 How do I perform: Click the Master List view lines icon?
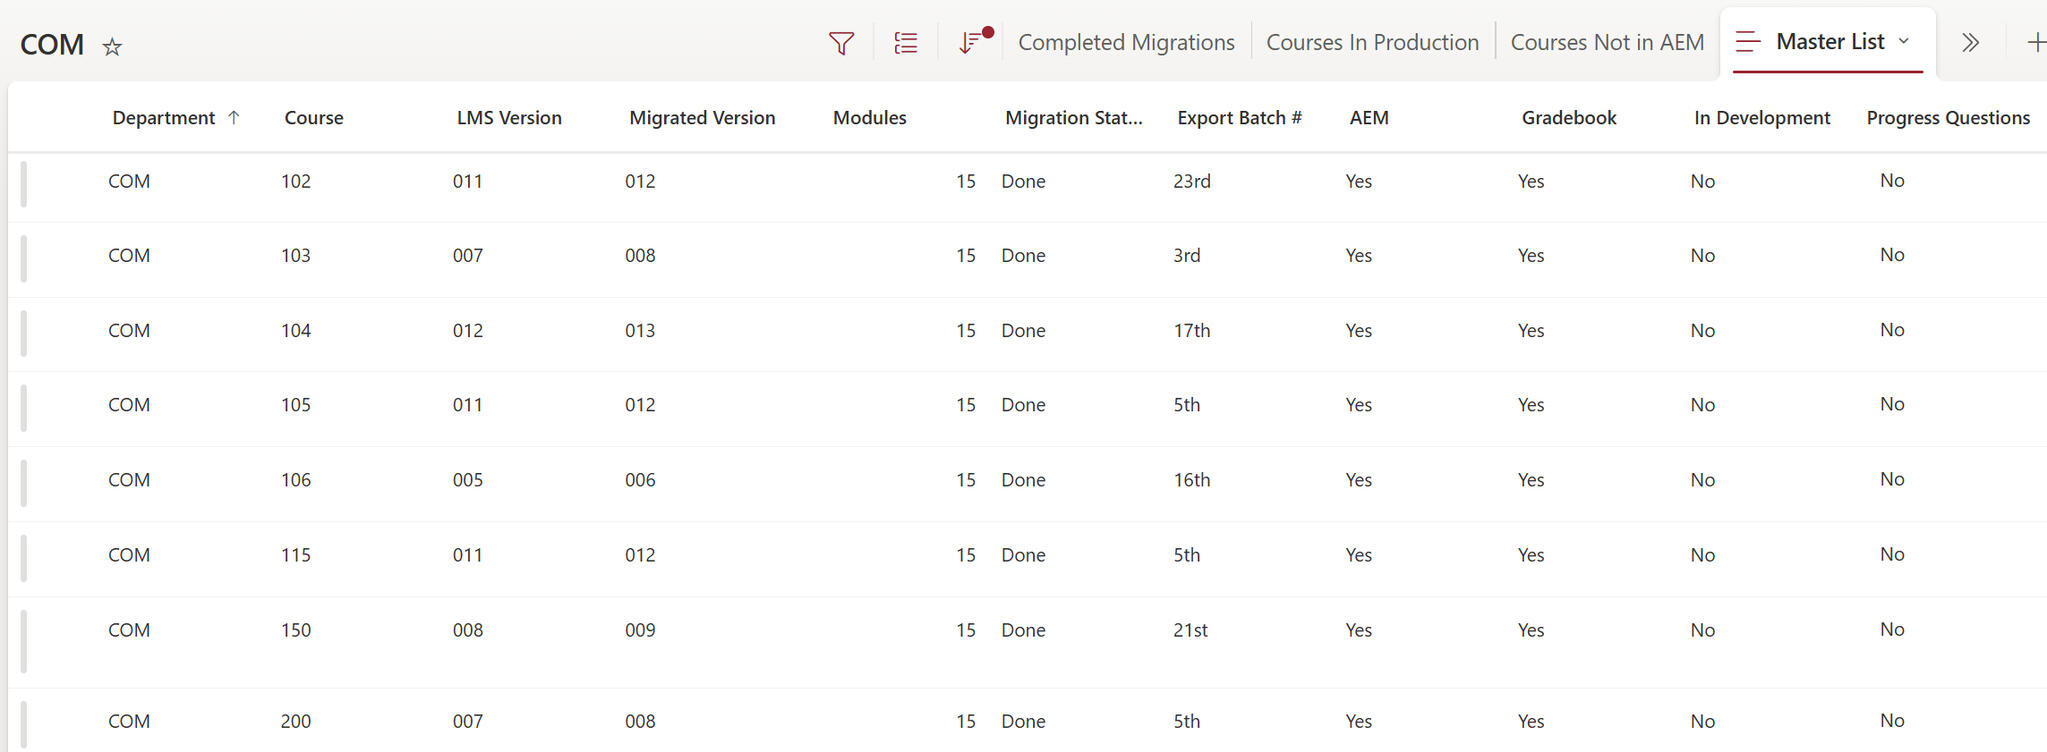[x=1748, y=42]
